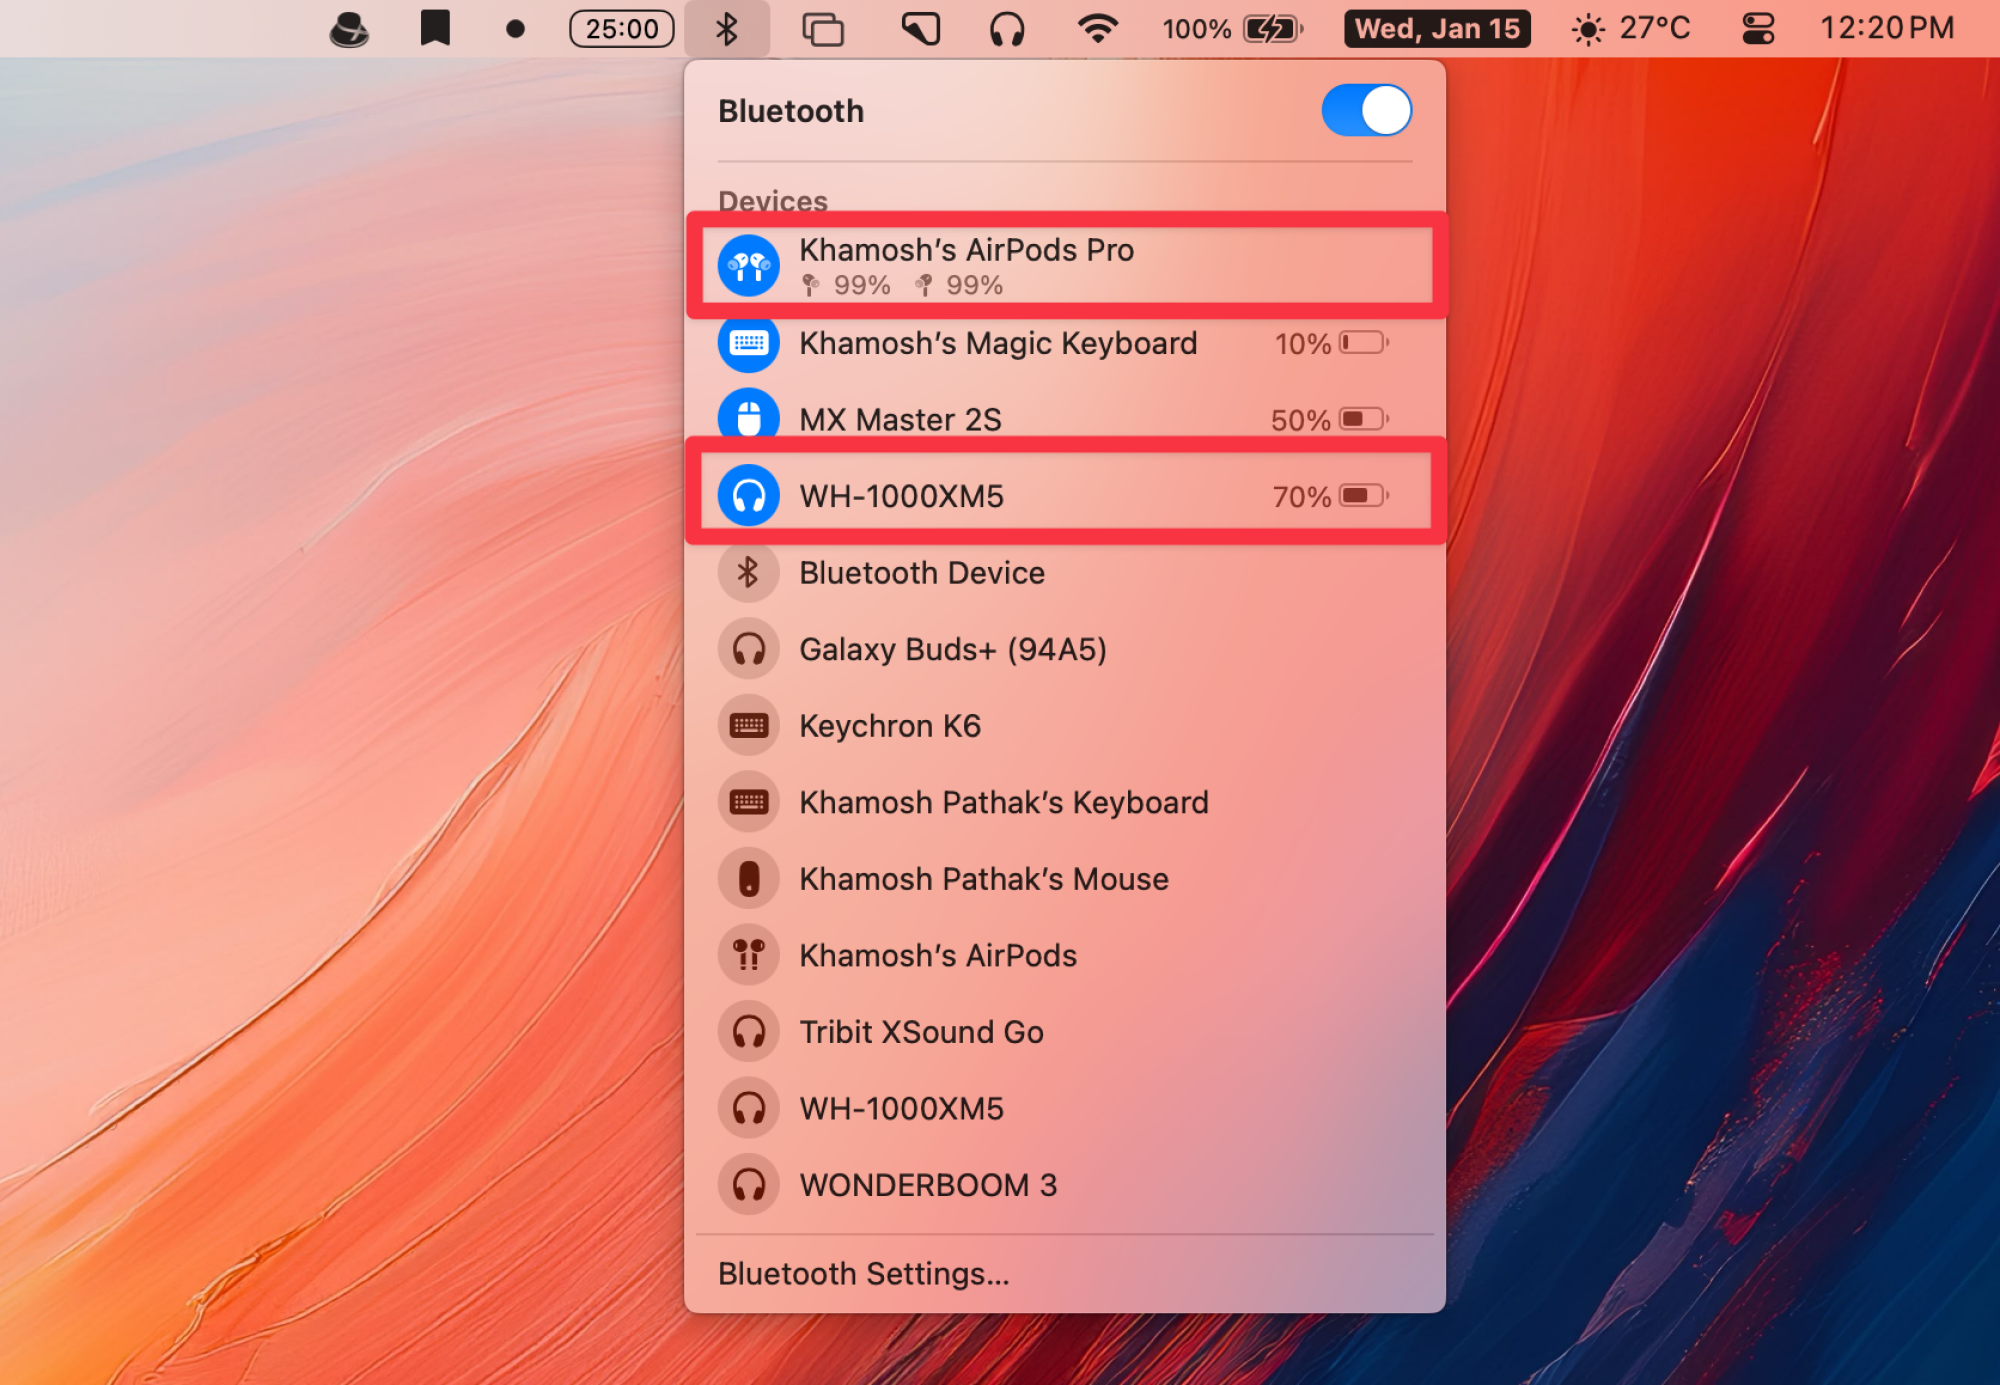This screenshot has height=1385, width=2000.
Task: Click the 50% battery of MX Master 2S
Action: pos(1330,419)
